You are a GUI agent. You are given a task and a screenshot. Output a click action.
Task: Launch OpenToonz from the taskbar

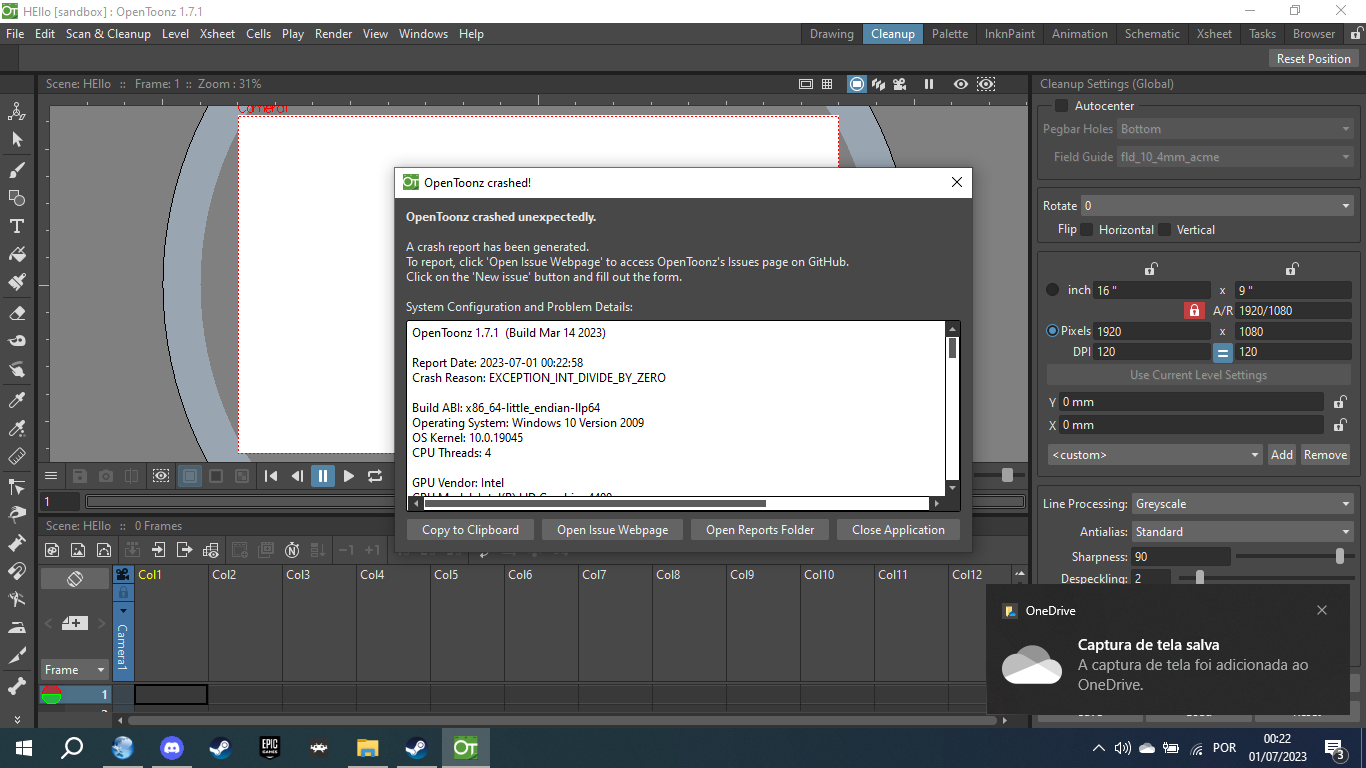(x=465, y=747)
